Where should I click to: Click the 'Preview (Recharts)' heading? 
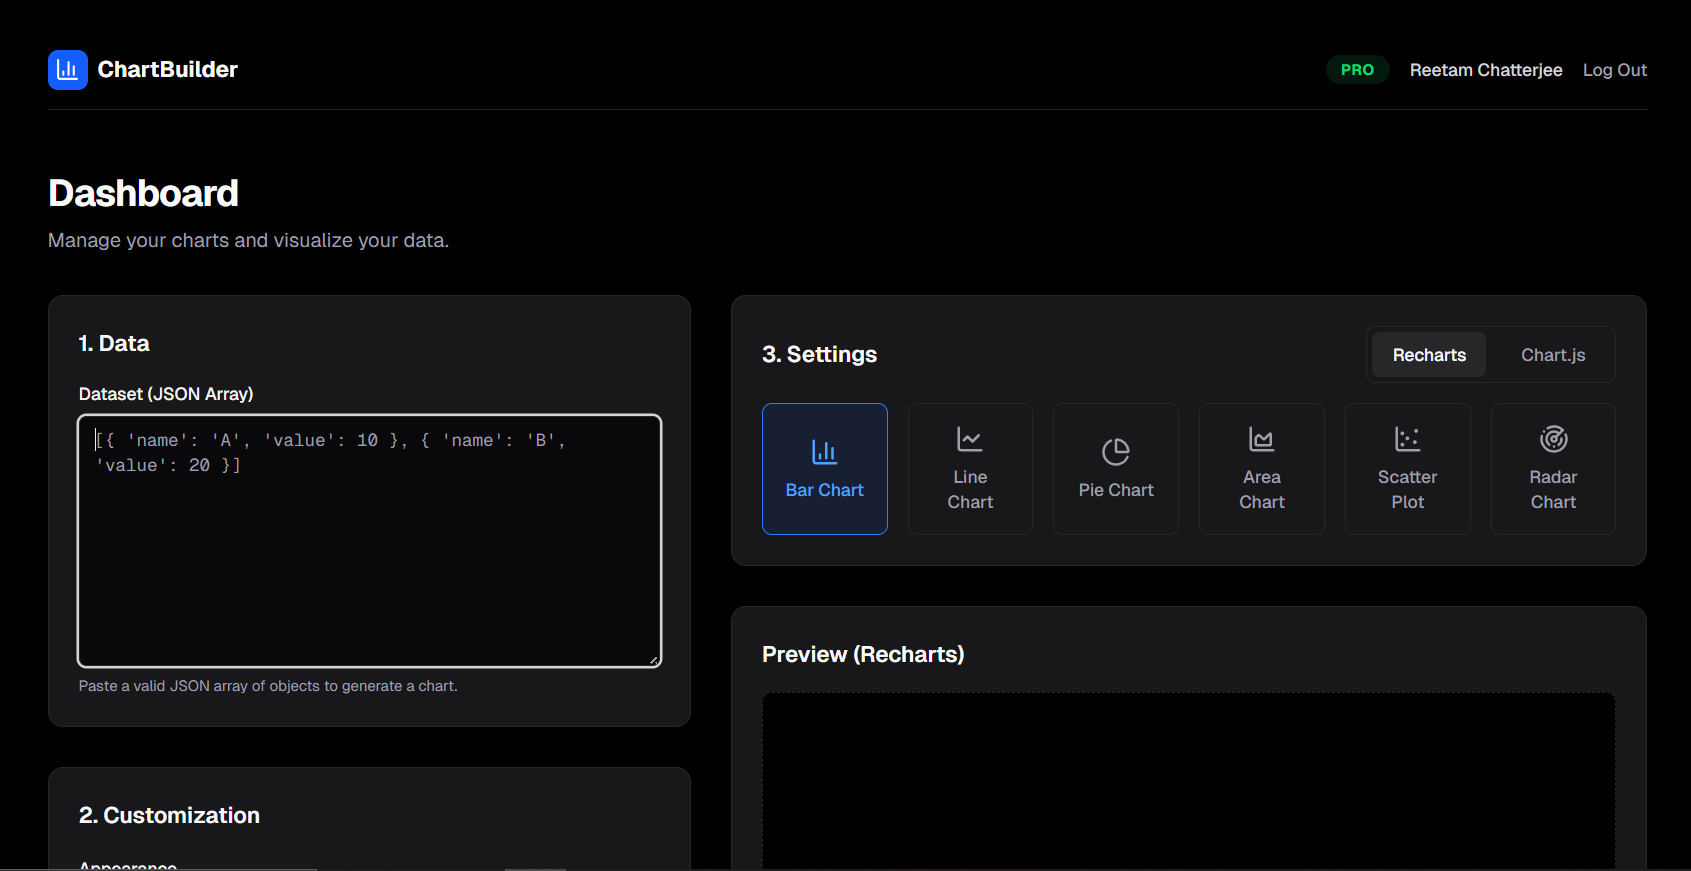(863, 655)
